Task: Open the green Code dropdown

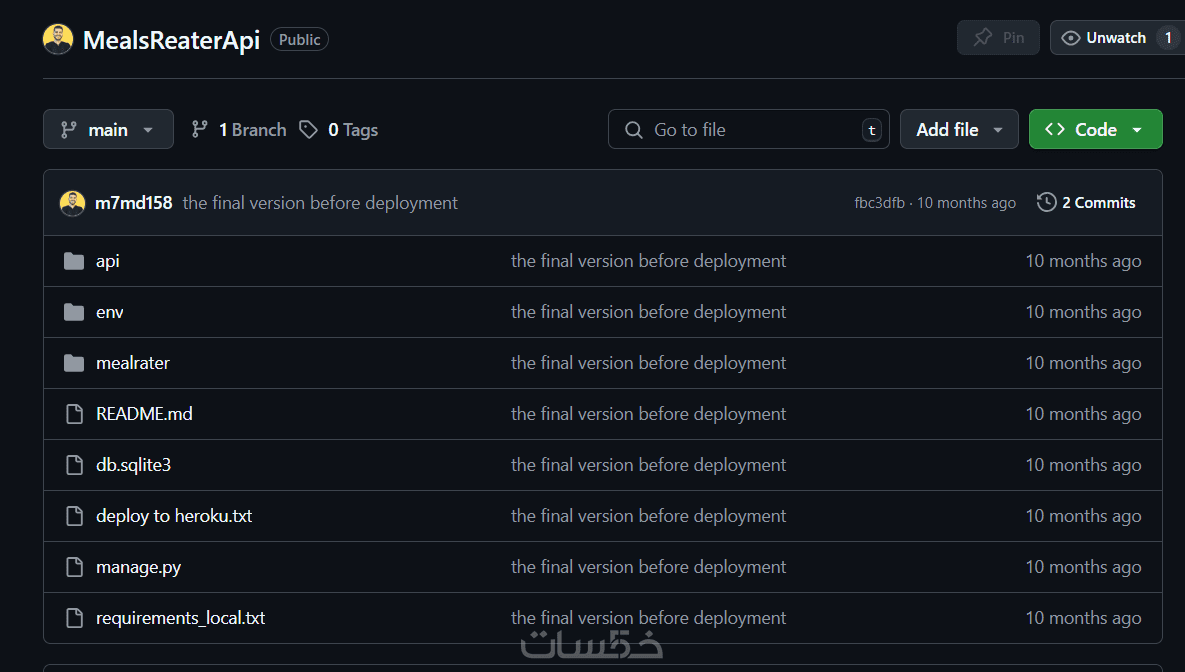Action: [1095, 130]
